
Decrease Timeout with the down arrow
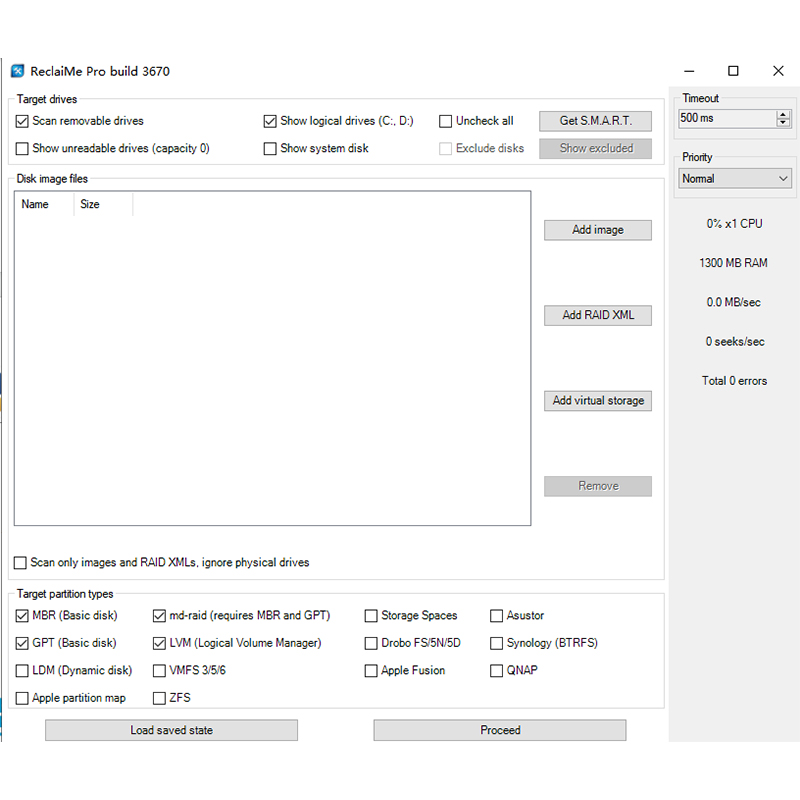[x=783, y=122]
